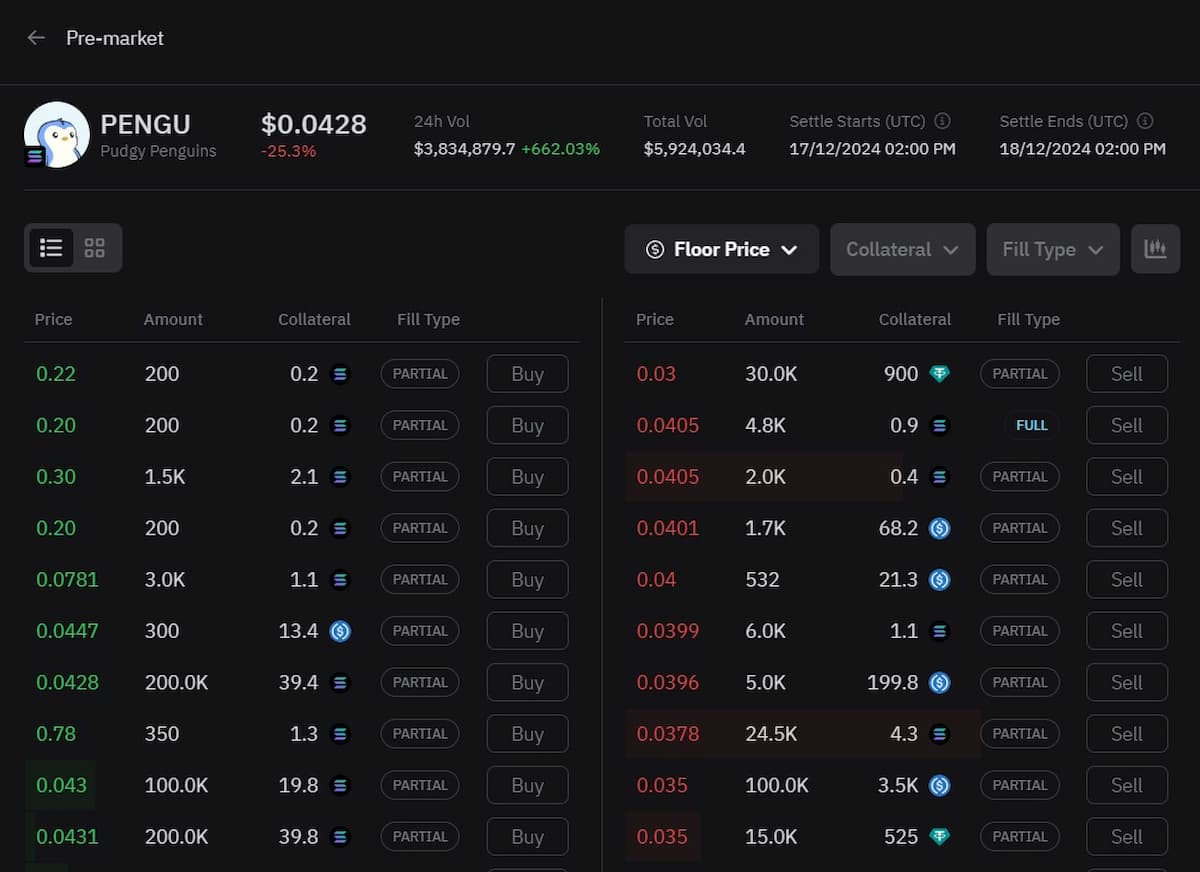
Task: Click Sell on the 15.0K amount 0.035 order
Action: 1126,836
